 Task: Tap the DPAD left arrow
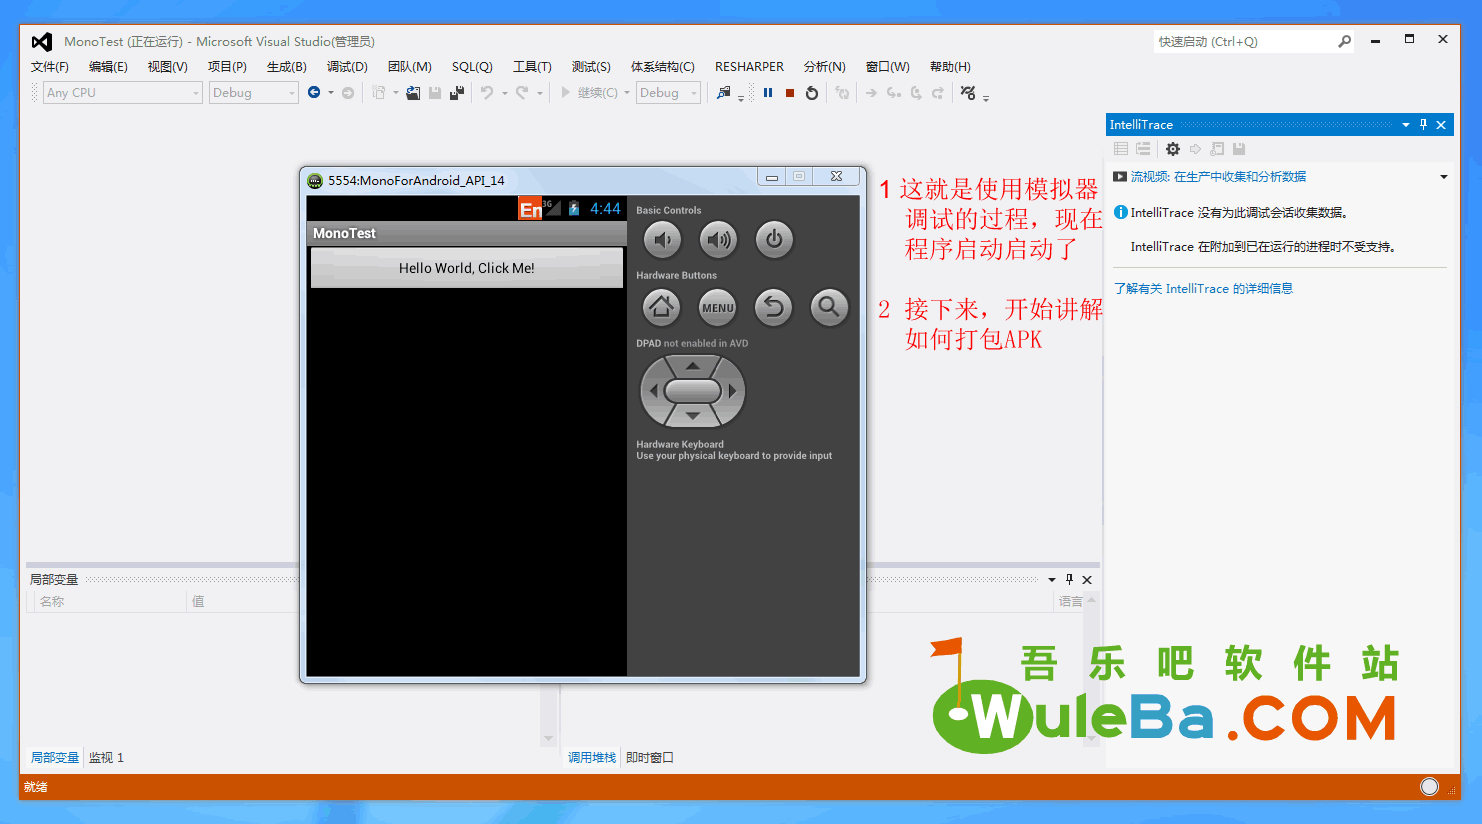(652, 391)
